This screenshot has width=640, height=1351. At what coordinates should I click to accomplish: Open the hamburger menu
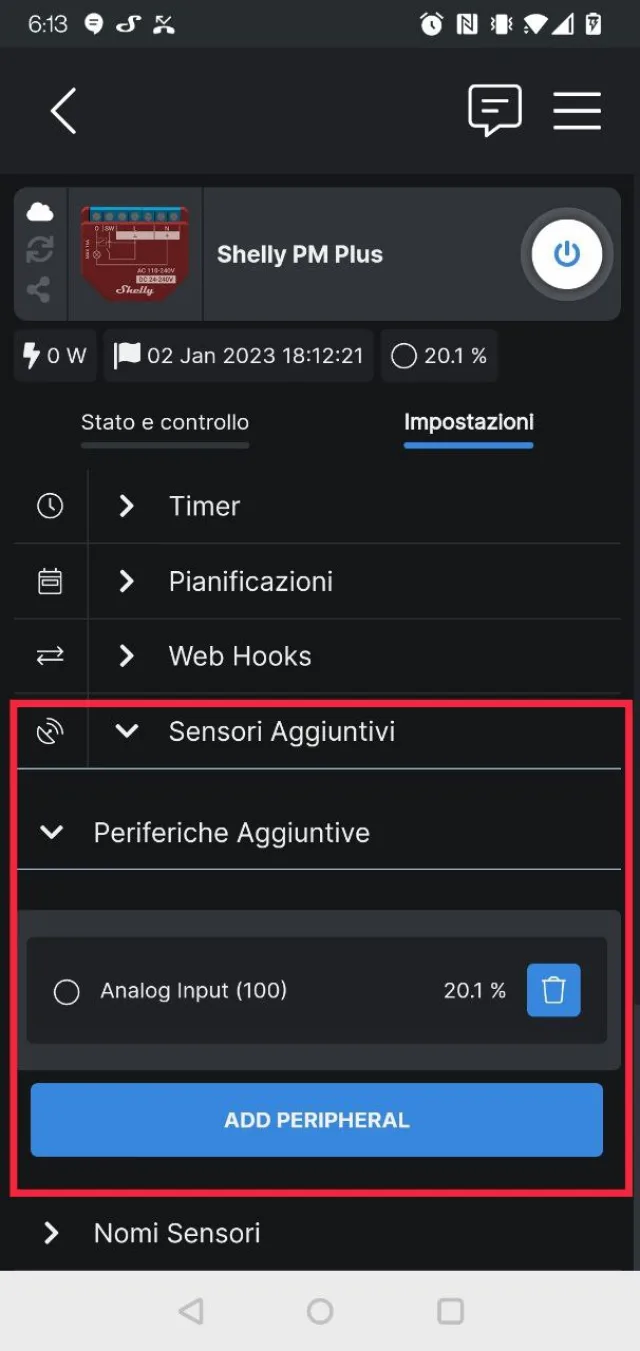(x=576, y=111)
